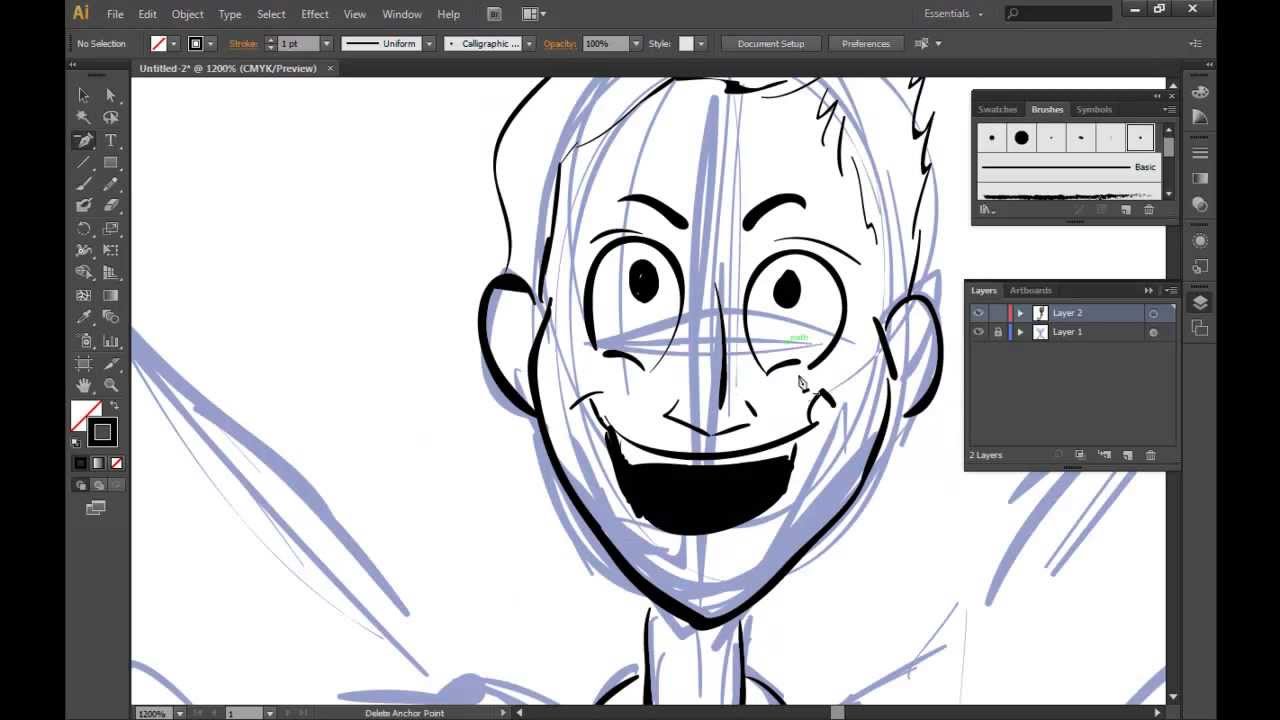The width and height of the screenshot is (1280, 720).
Task: Select the Type tool
Action: pyautogui.click(x=112, y=140)
